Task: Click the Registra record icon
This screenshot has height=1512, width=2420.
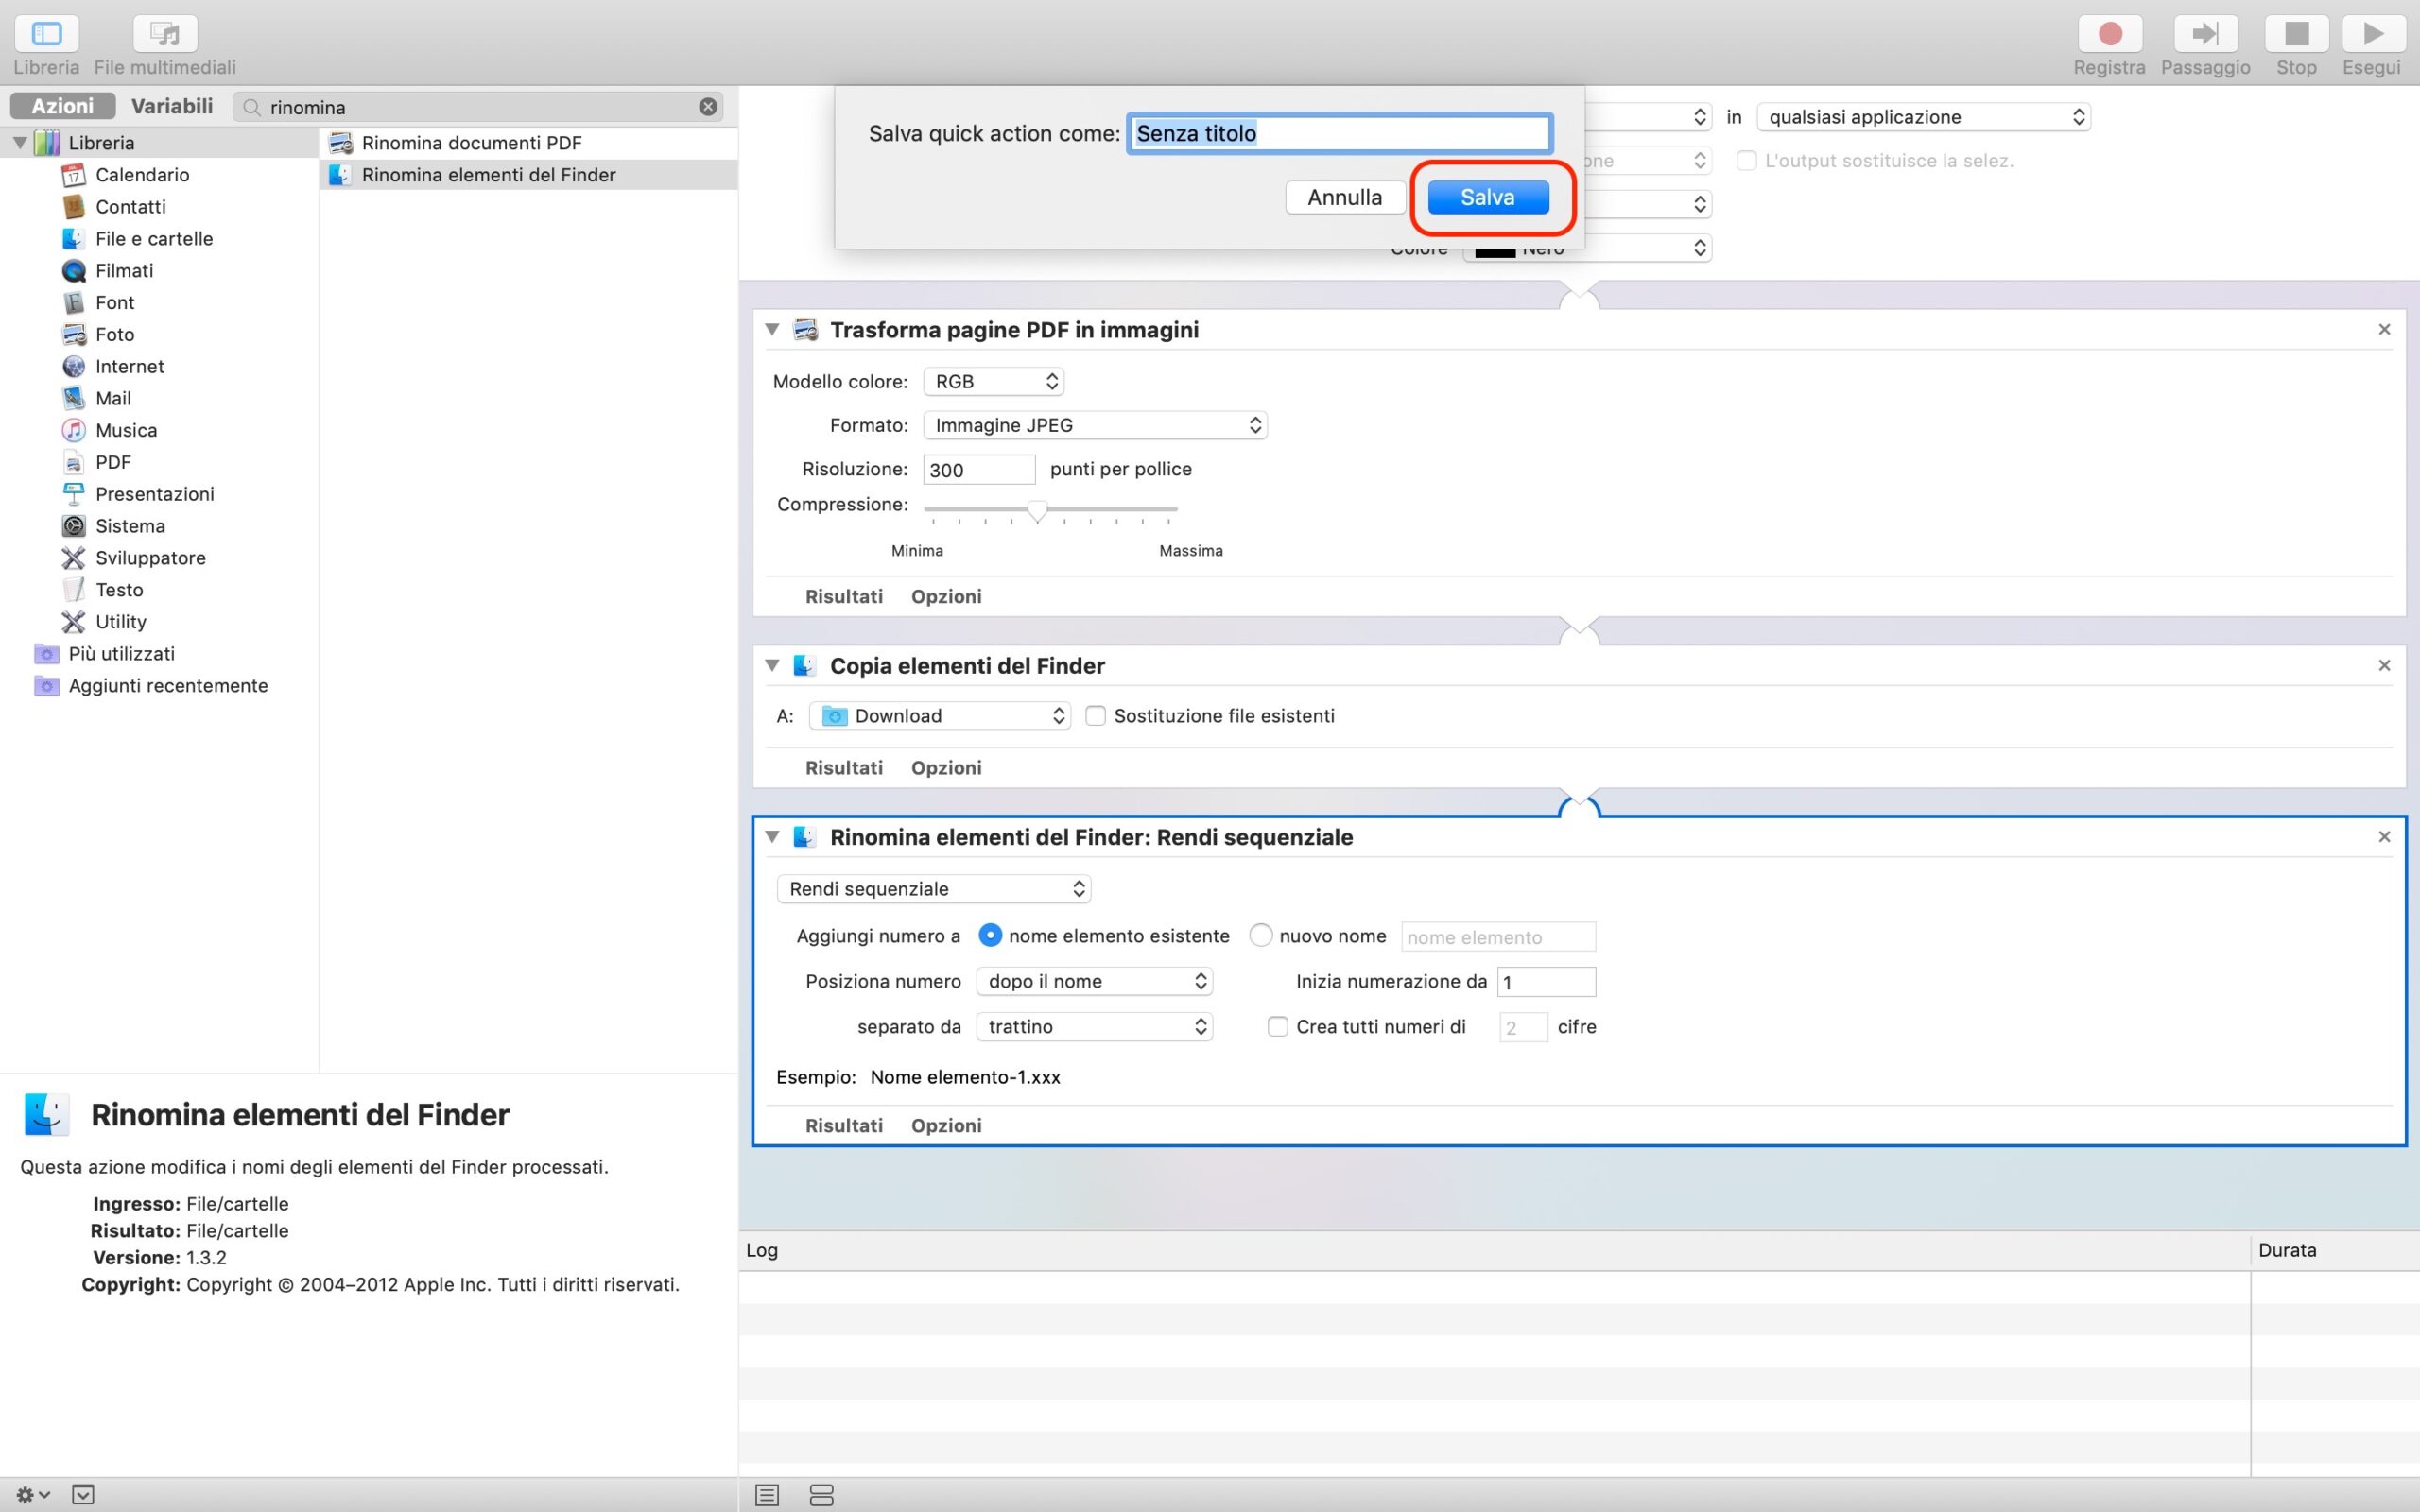Action: (x=2109, y=34)
